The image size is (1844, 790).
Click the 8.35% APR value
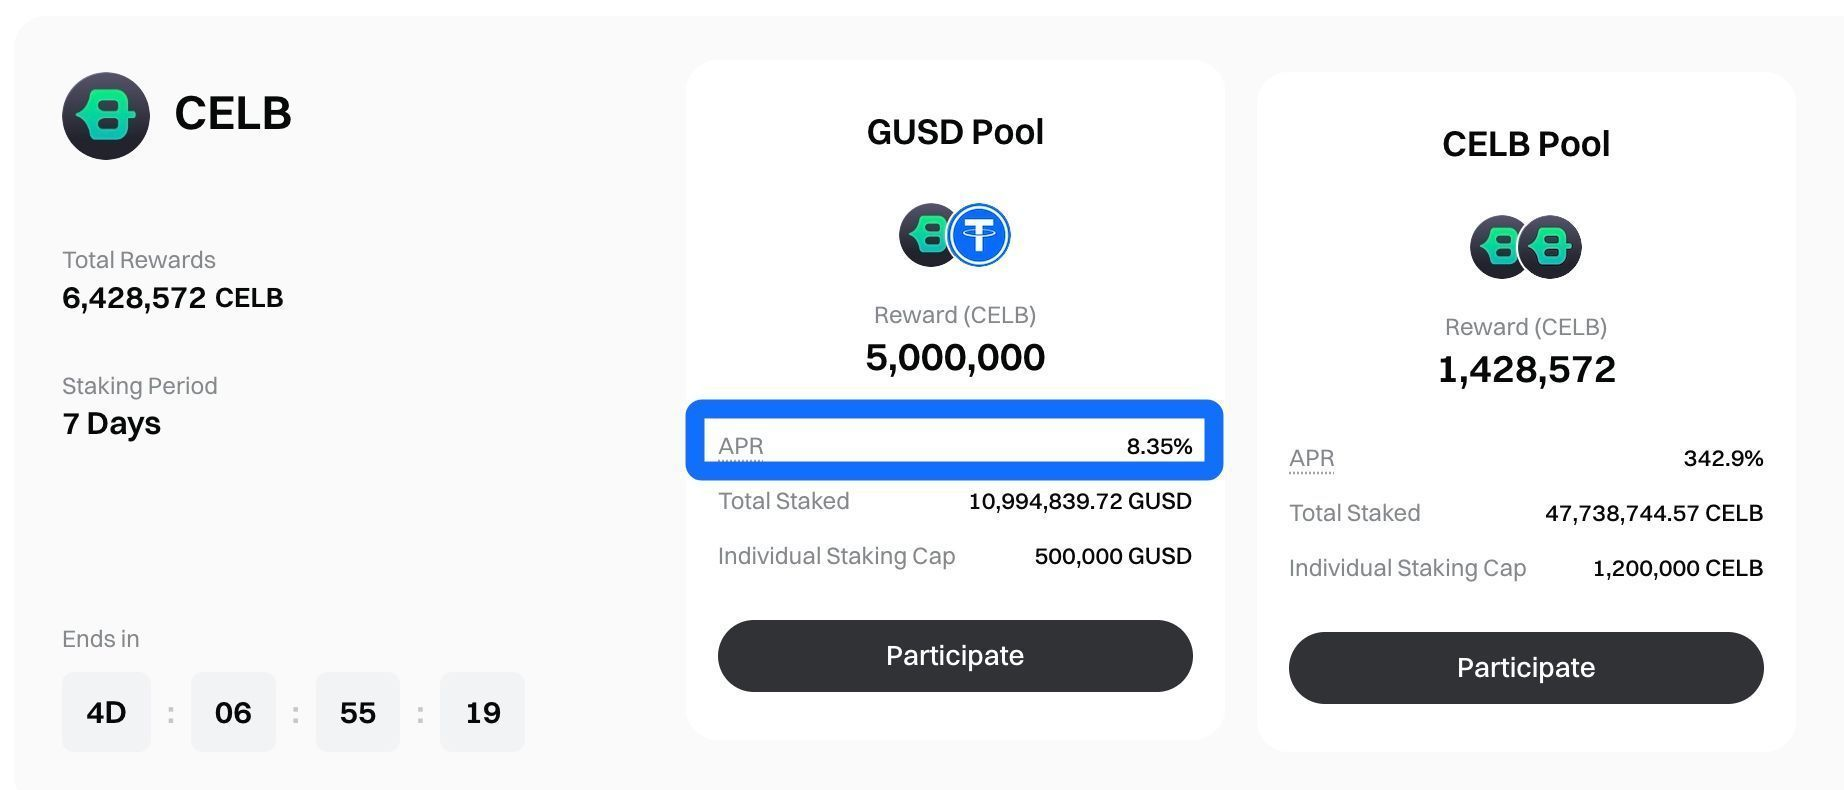pos(1159,446)
